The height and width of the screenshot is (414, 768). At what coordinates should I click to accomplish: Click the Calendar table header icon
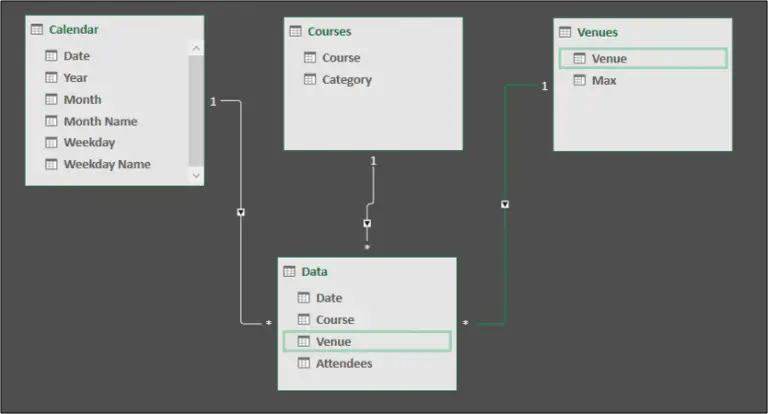37,30
